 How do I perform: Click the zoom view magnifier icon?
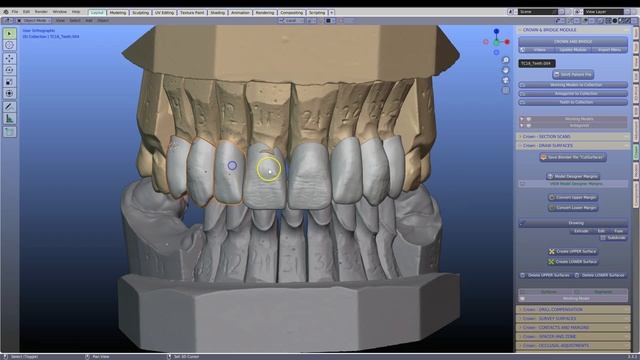tap(506, 60)
